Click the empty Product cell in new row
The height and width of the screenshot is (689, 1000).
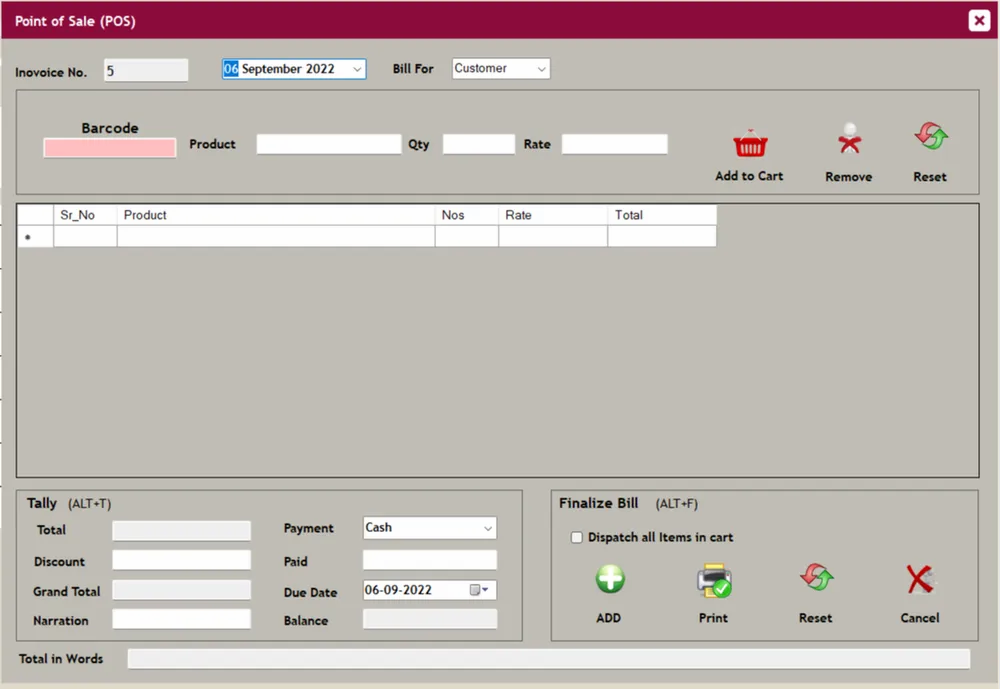coord(276,237)
